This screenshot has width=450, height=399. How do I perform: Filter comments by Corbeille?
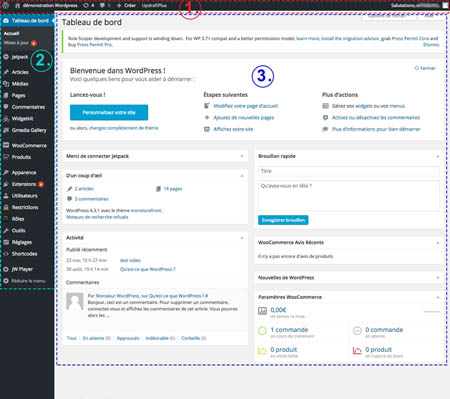click(194, 338)
